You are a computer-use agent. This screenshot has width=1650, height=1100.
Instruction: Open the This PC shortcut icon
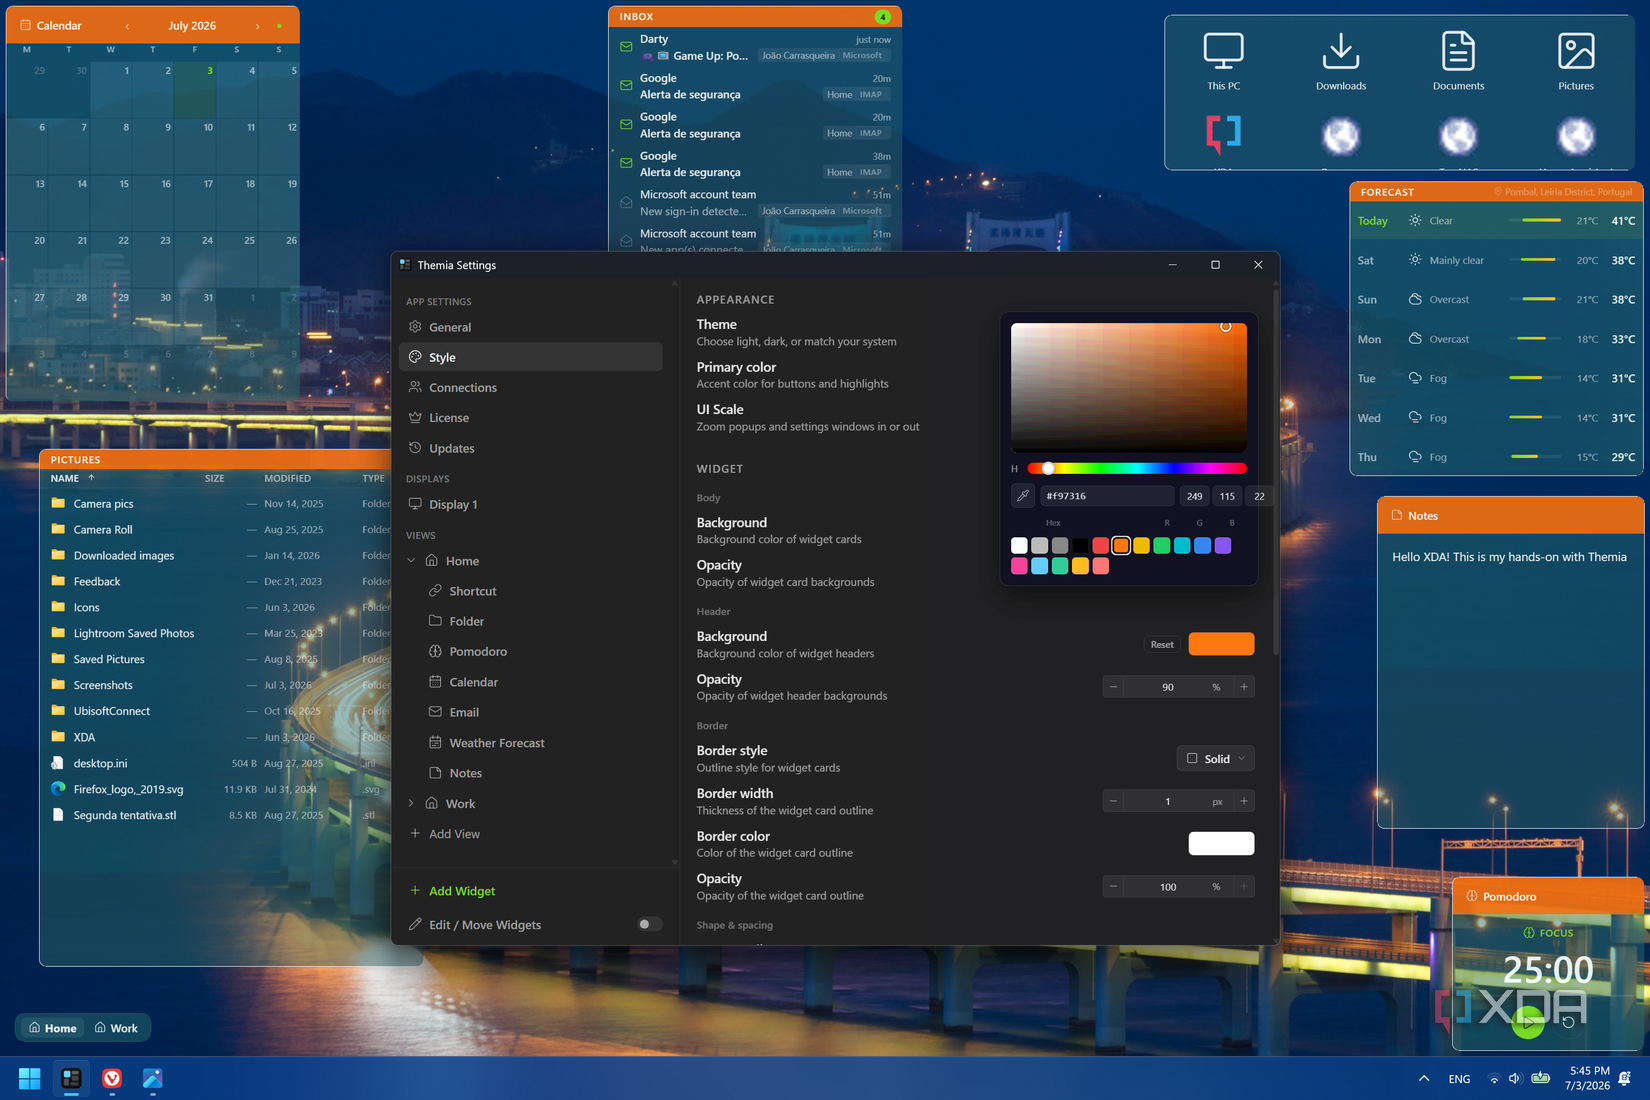tap(1223, 62)
